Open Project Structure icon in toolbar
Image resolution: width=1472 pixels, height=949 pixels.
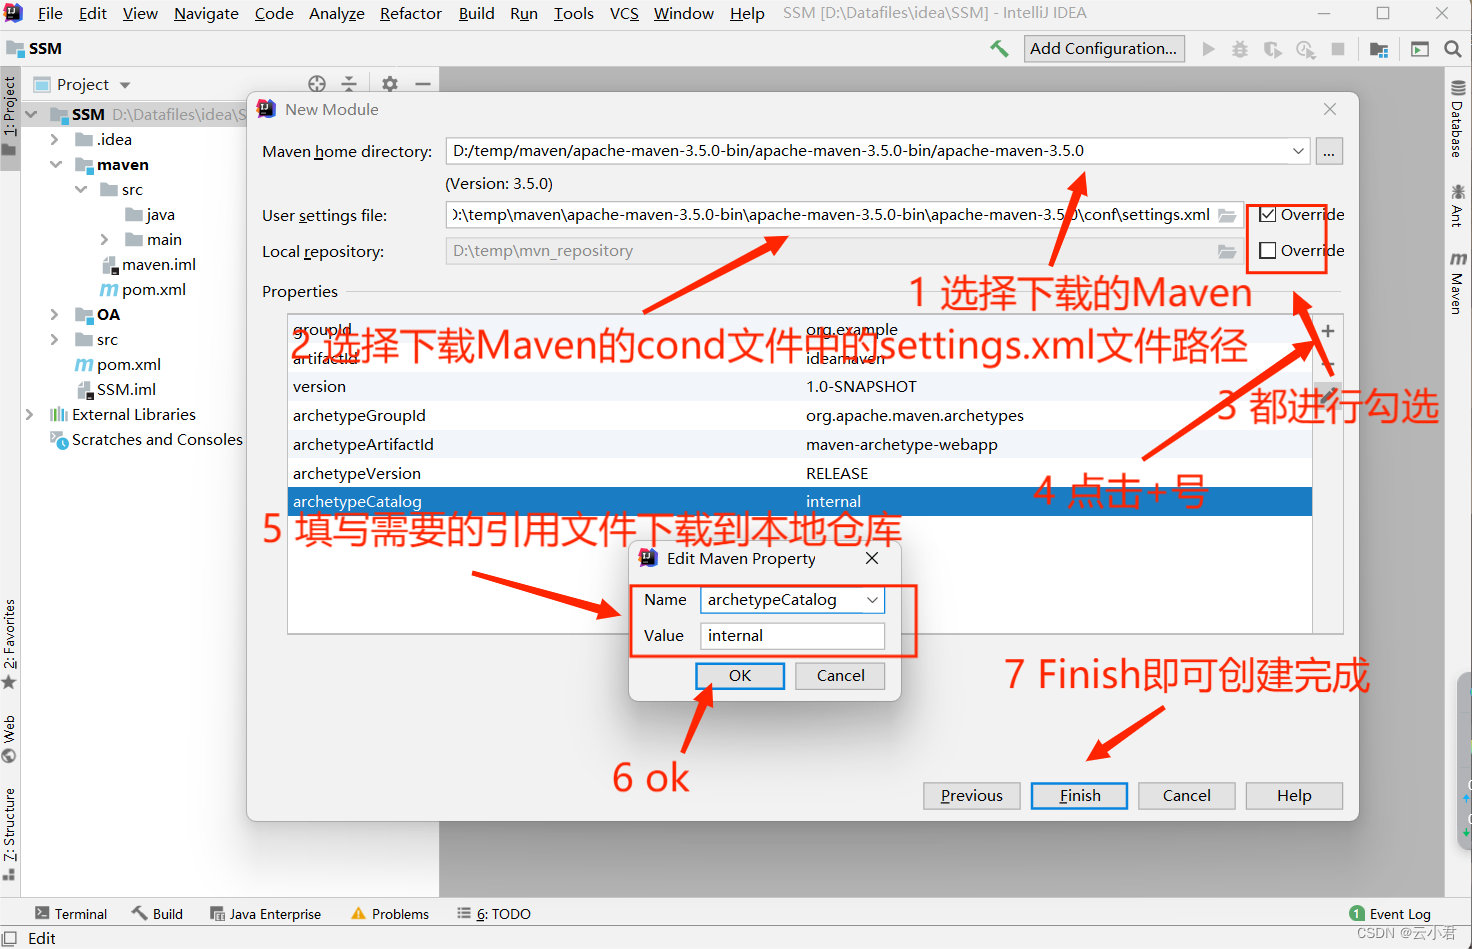1379,49
